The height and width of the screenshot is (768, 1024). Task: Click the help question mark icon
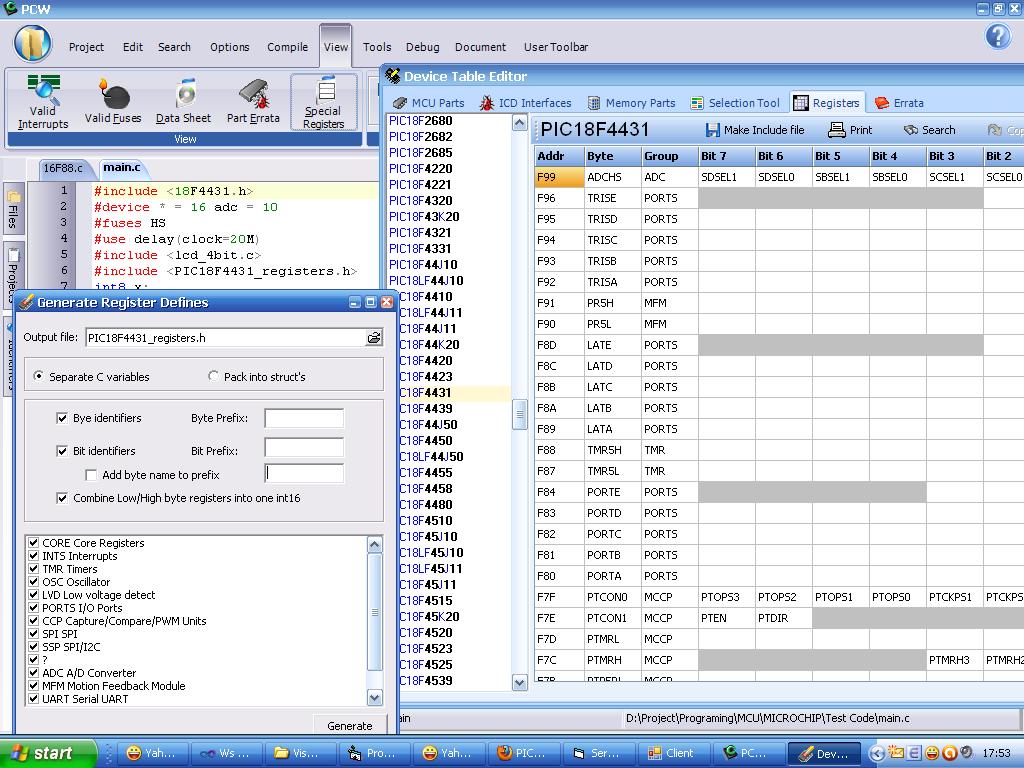tap(997, 37)
